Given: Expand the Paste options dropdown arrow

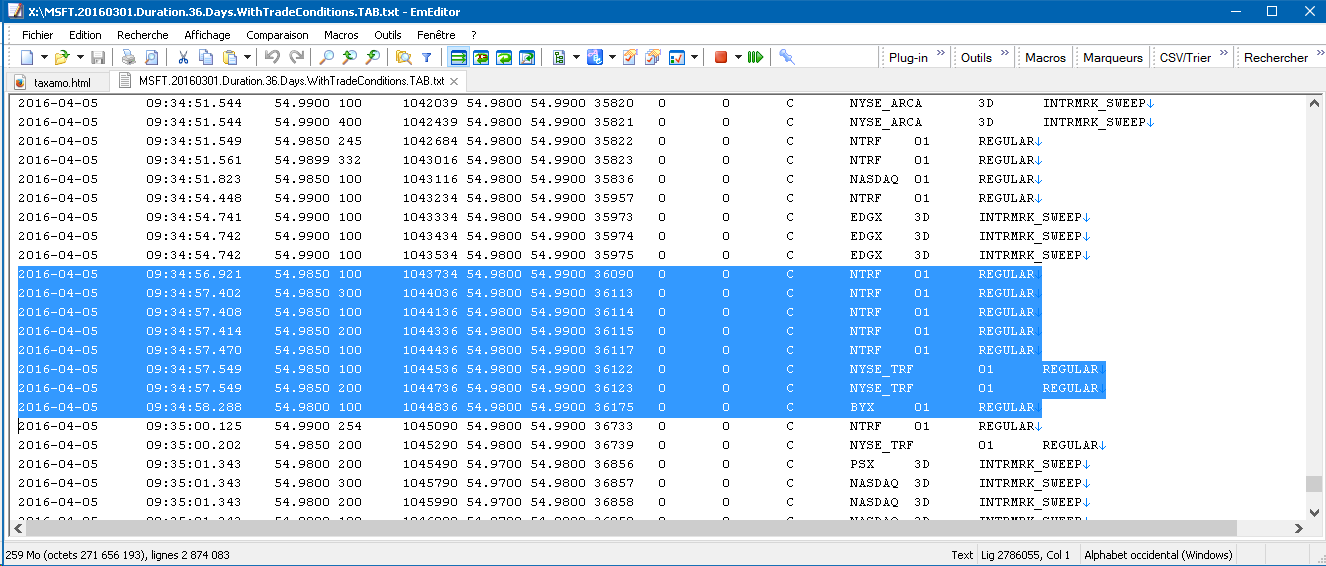Looking at the screenshot, I should tap(247, 57).
